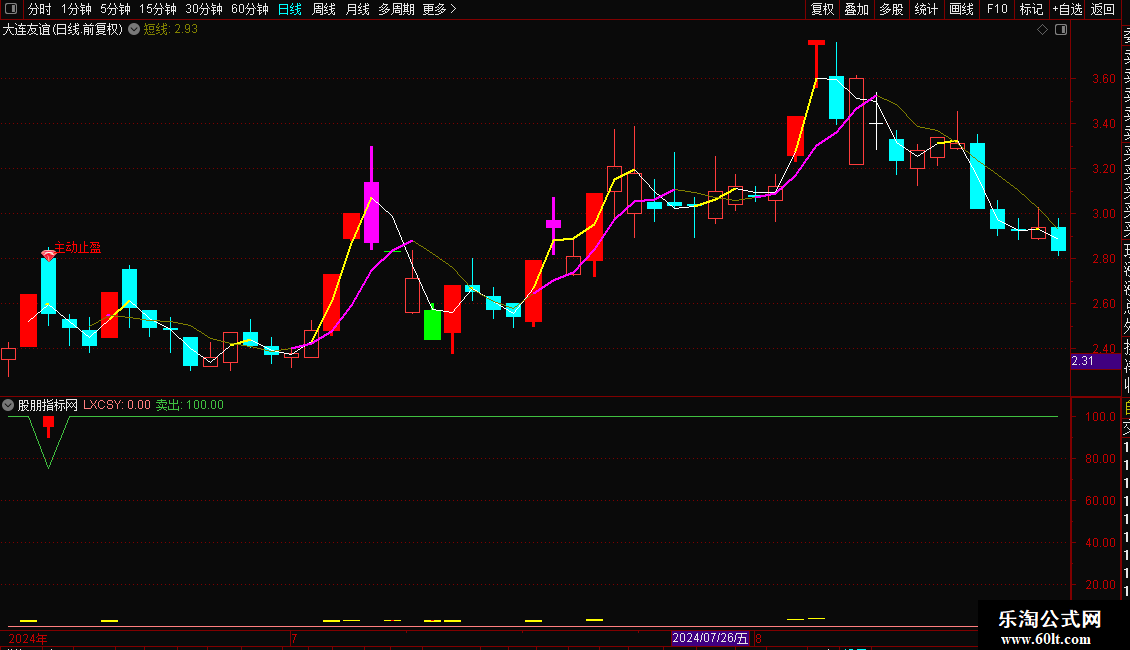This screenshot has width=1130, height=650.
Task: Select the 月线 monthly tab
Action: [x=357, y=9]
